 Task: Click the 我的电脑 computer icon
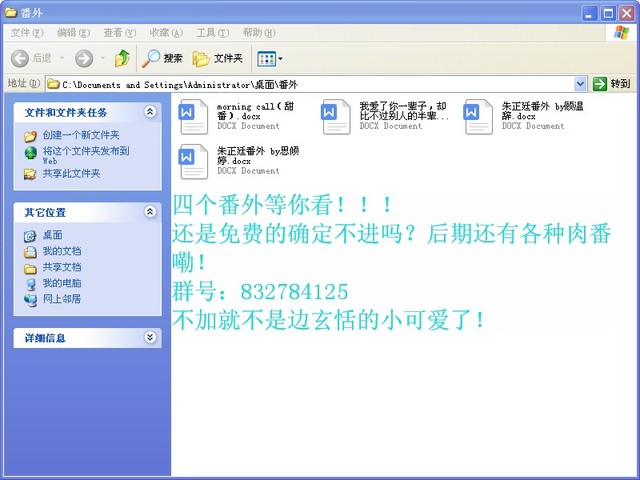[x=30, y=284]
